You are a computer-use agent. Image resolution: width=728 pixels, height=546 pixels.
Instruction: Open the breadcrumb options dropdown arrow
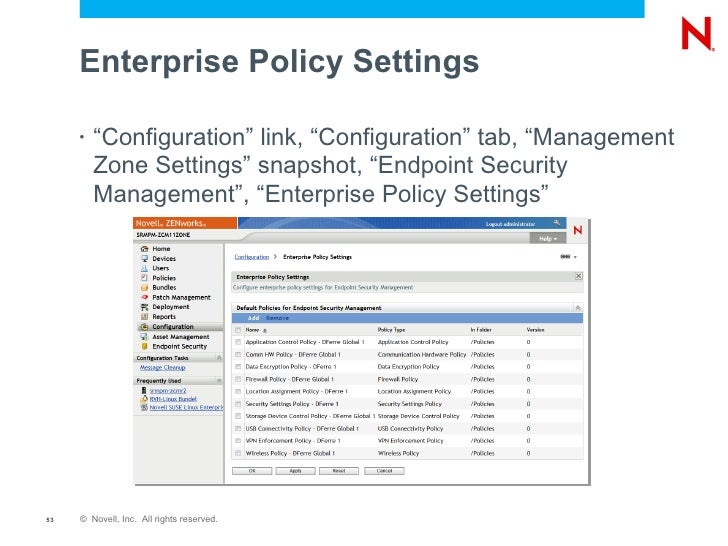tap(575, 257)
